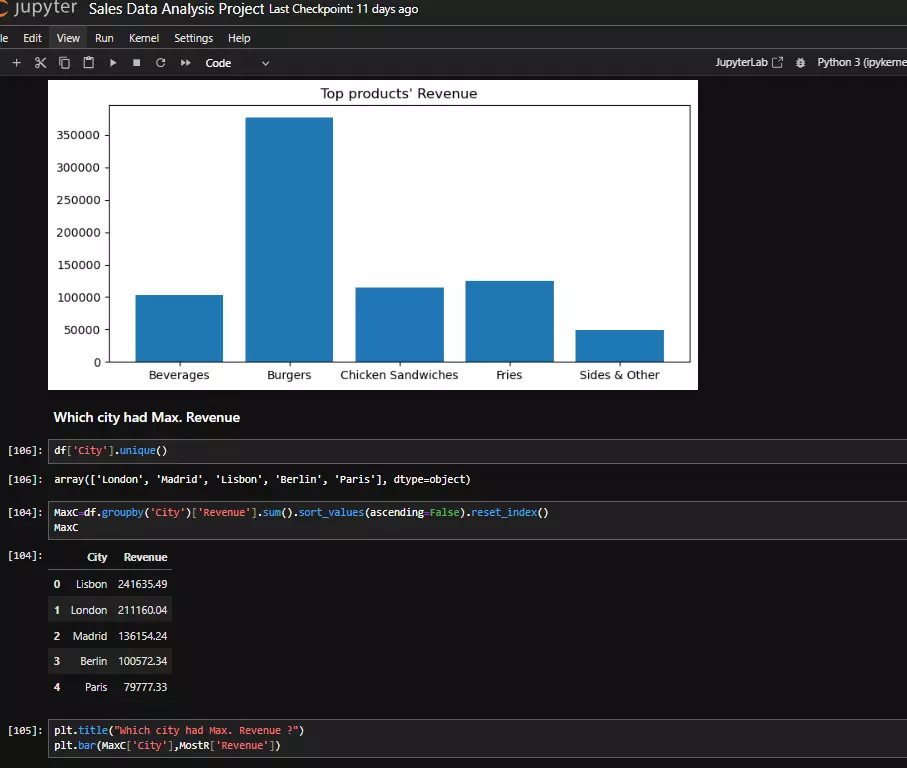Click the debugger bug icon
The image size is (907, 768).
pyautogui.click(x=800, y=63)
